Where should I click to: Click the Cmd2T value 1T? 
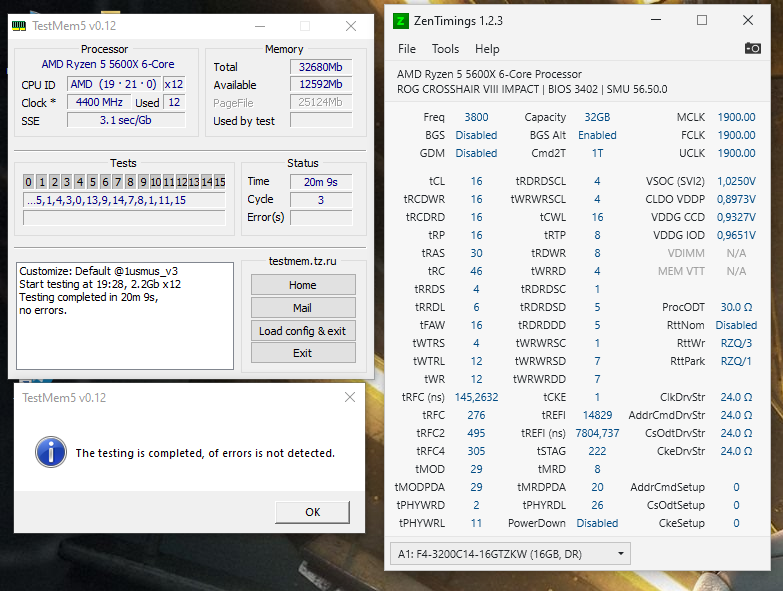click(x=597, y=153)
